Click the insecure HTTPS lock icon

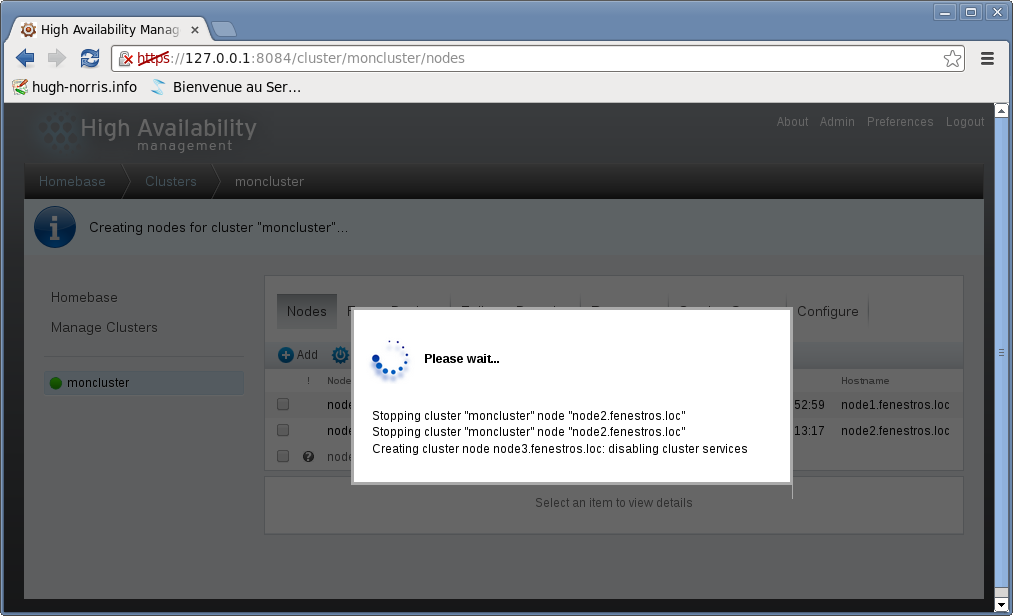(126, 58)
